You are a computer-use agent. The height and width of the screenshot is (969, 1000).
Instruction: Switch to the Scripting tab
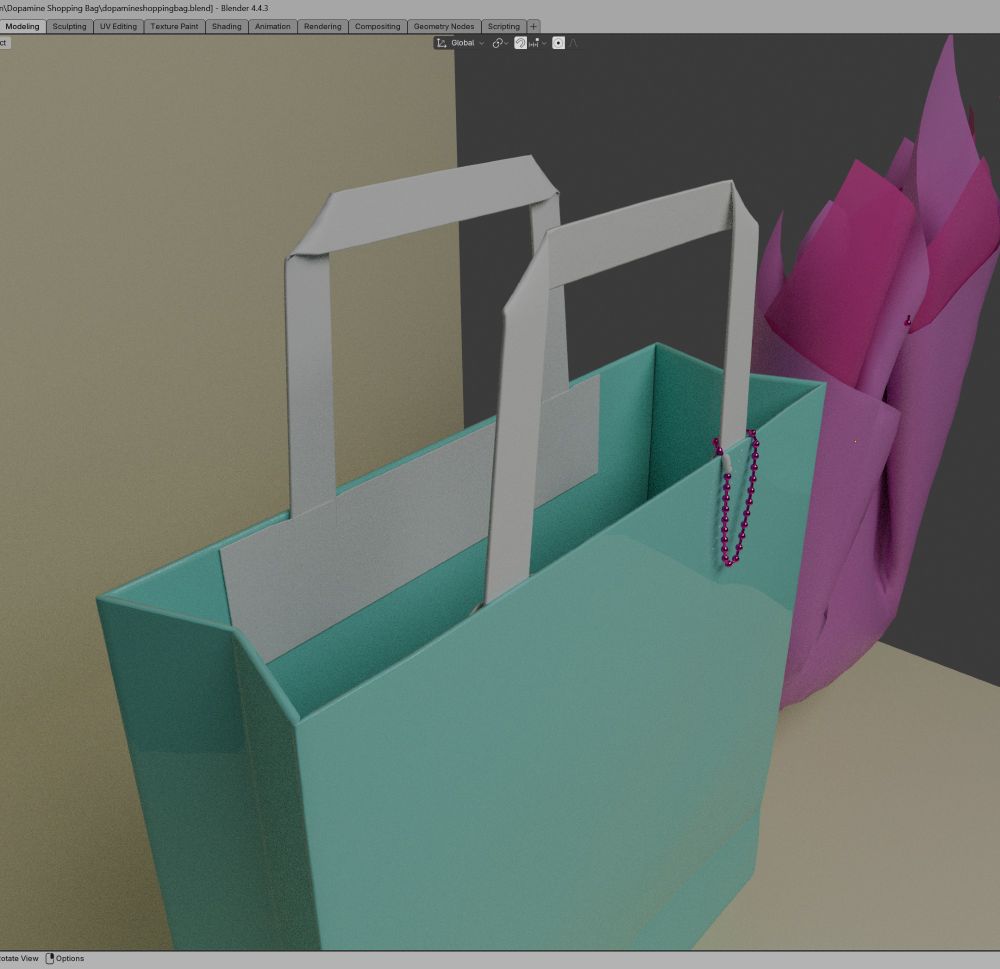tap(504, 27)
